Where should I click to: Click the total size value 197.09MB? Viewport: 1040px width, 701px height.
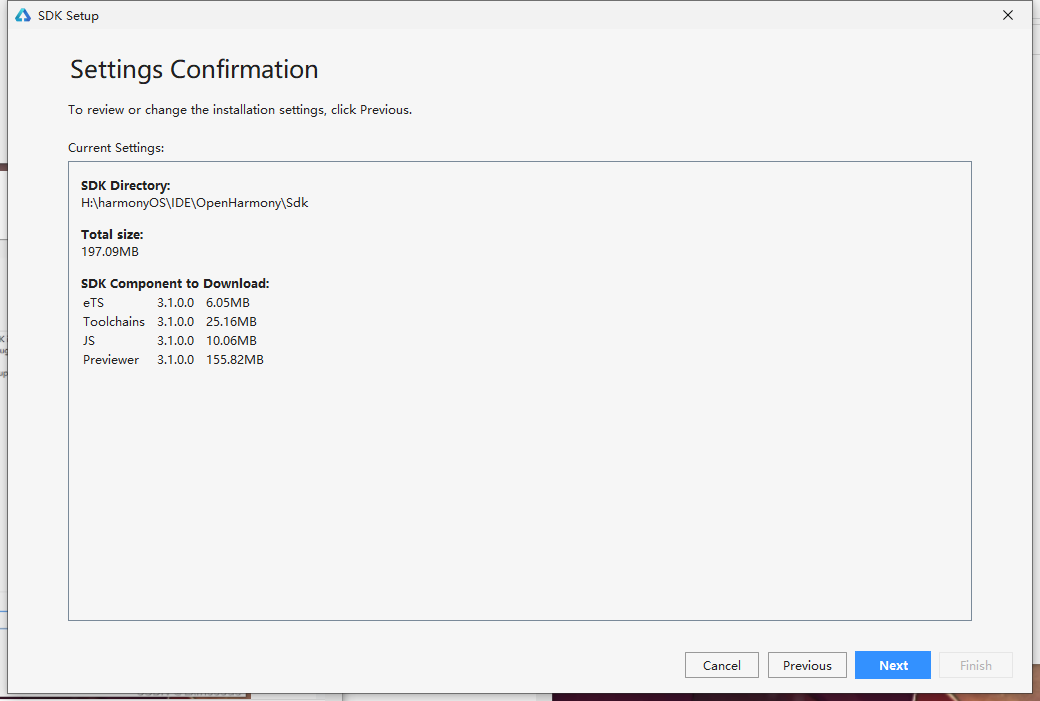(x=109, y=252)
